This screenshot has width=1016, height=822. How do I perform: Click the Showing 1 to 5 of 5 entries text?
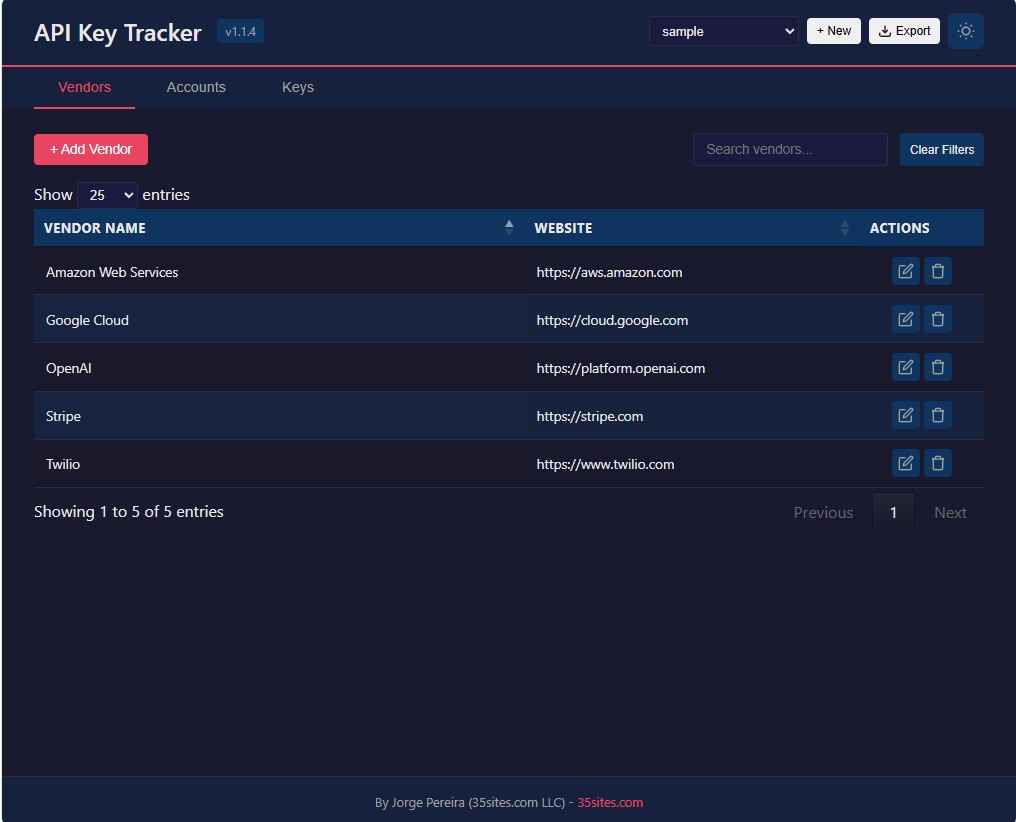click(x=129, y=512)
